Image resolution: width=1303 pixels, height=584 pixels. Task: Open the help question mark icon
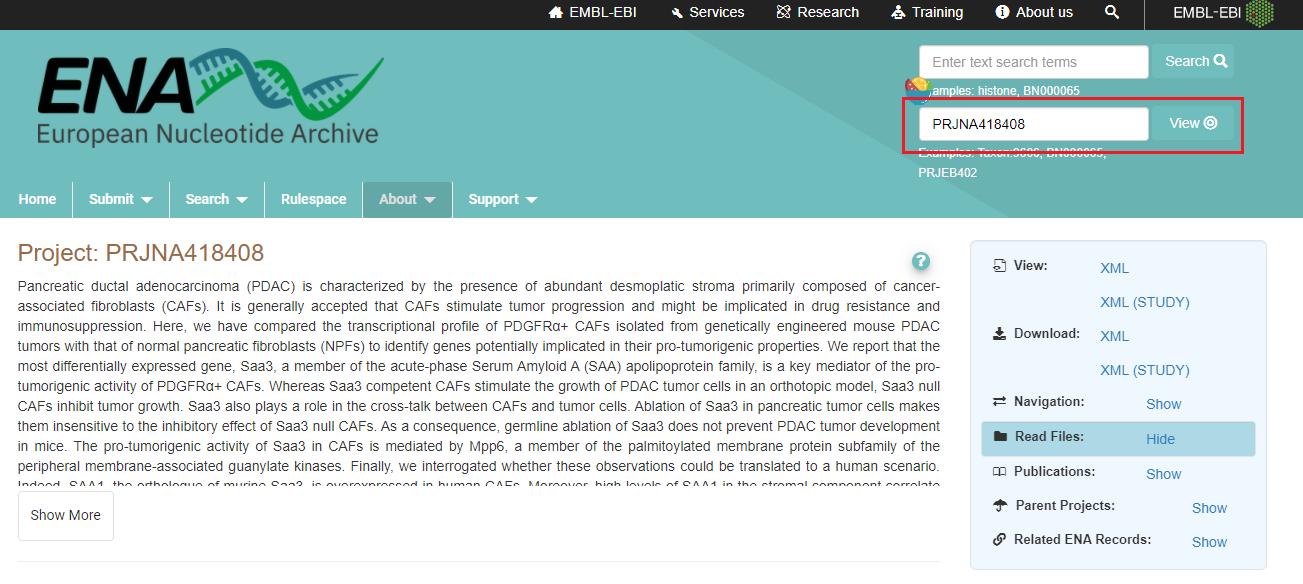(921, 261)
